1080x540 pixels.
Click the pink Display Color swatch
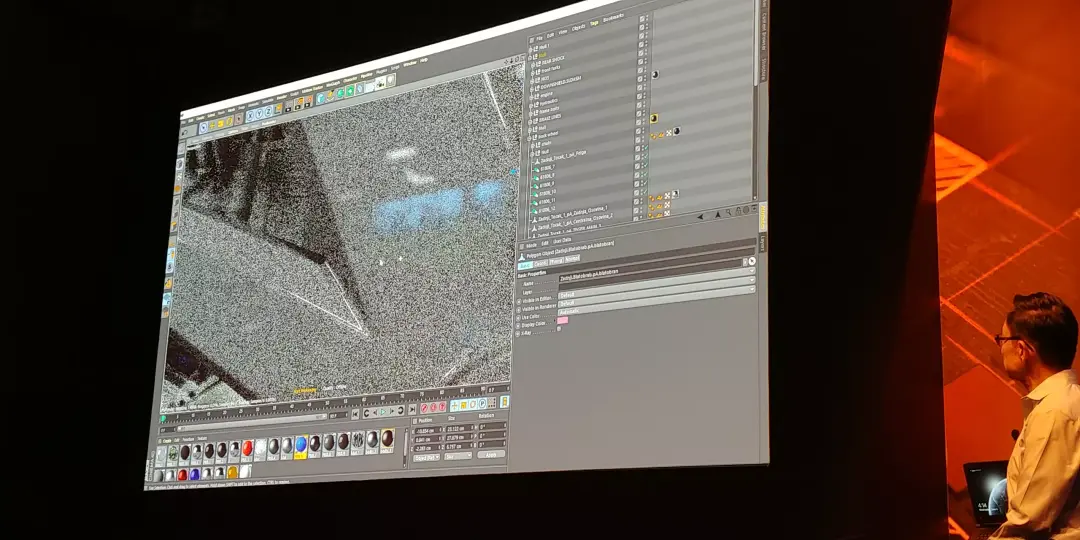coord(563,321)
